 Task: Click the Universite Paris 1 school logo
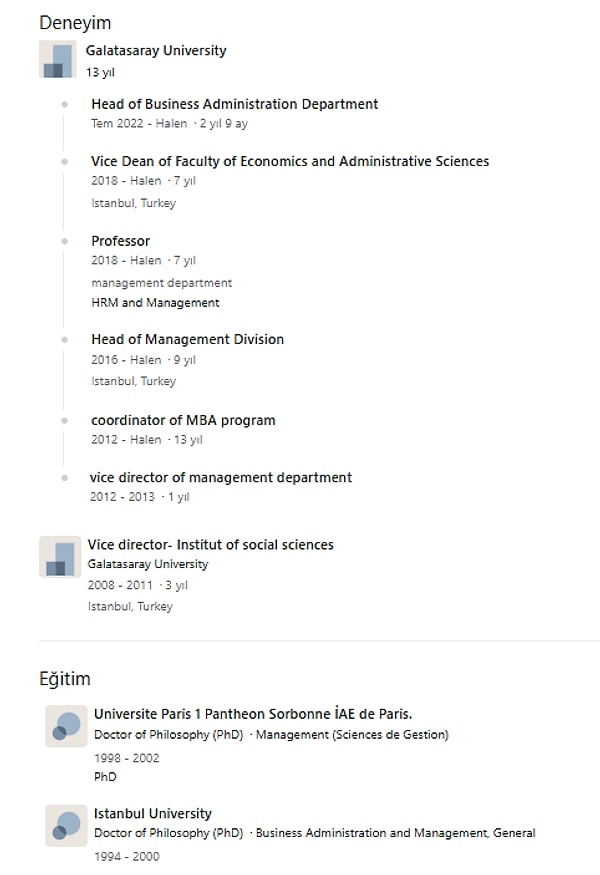[x=66, y=726]
